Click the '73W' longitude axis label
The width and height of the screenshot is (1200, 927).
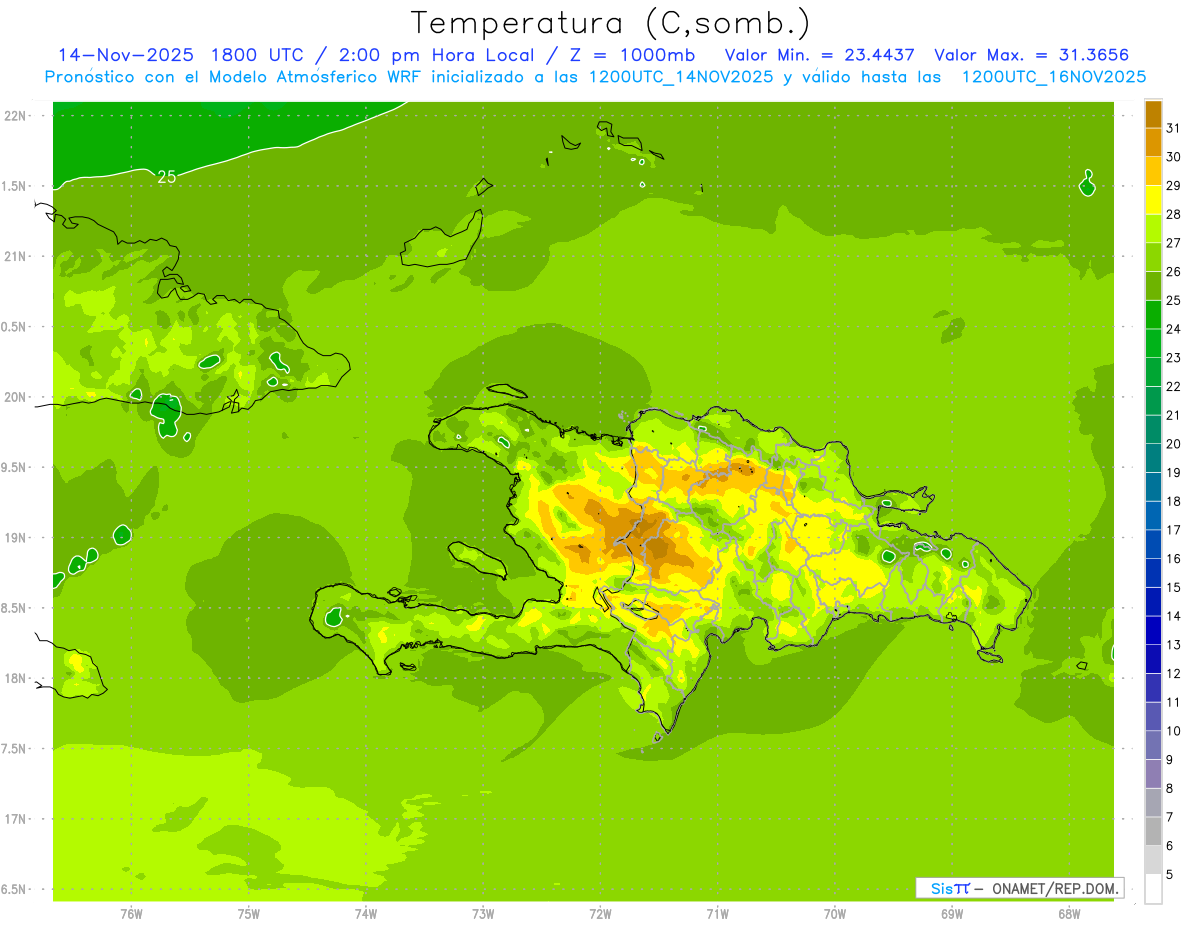click(483, 913)
